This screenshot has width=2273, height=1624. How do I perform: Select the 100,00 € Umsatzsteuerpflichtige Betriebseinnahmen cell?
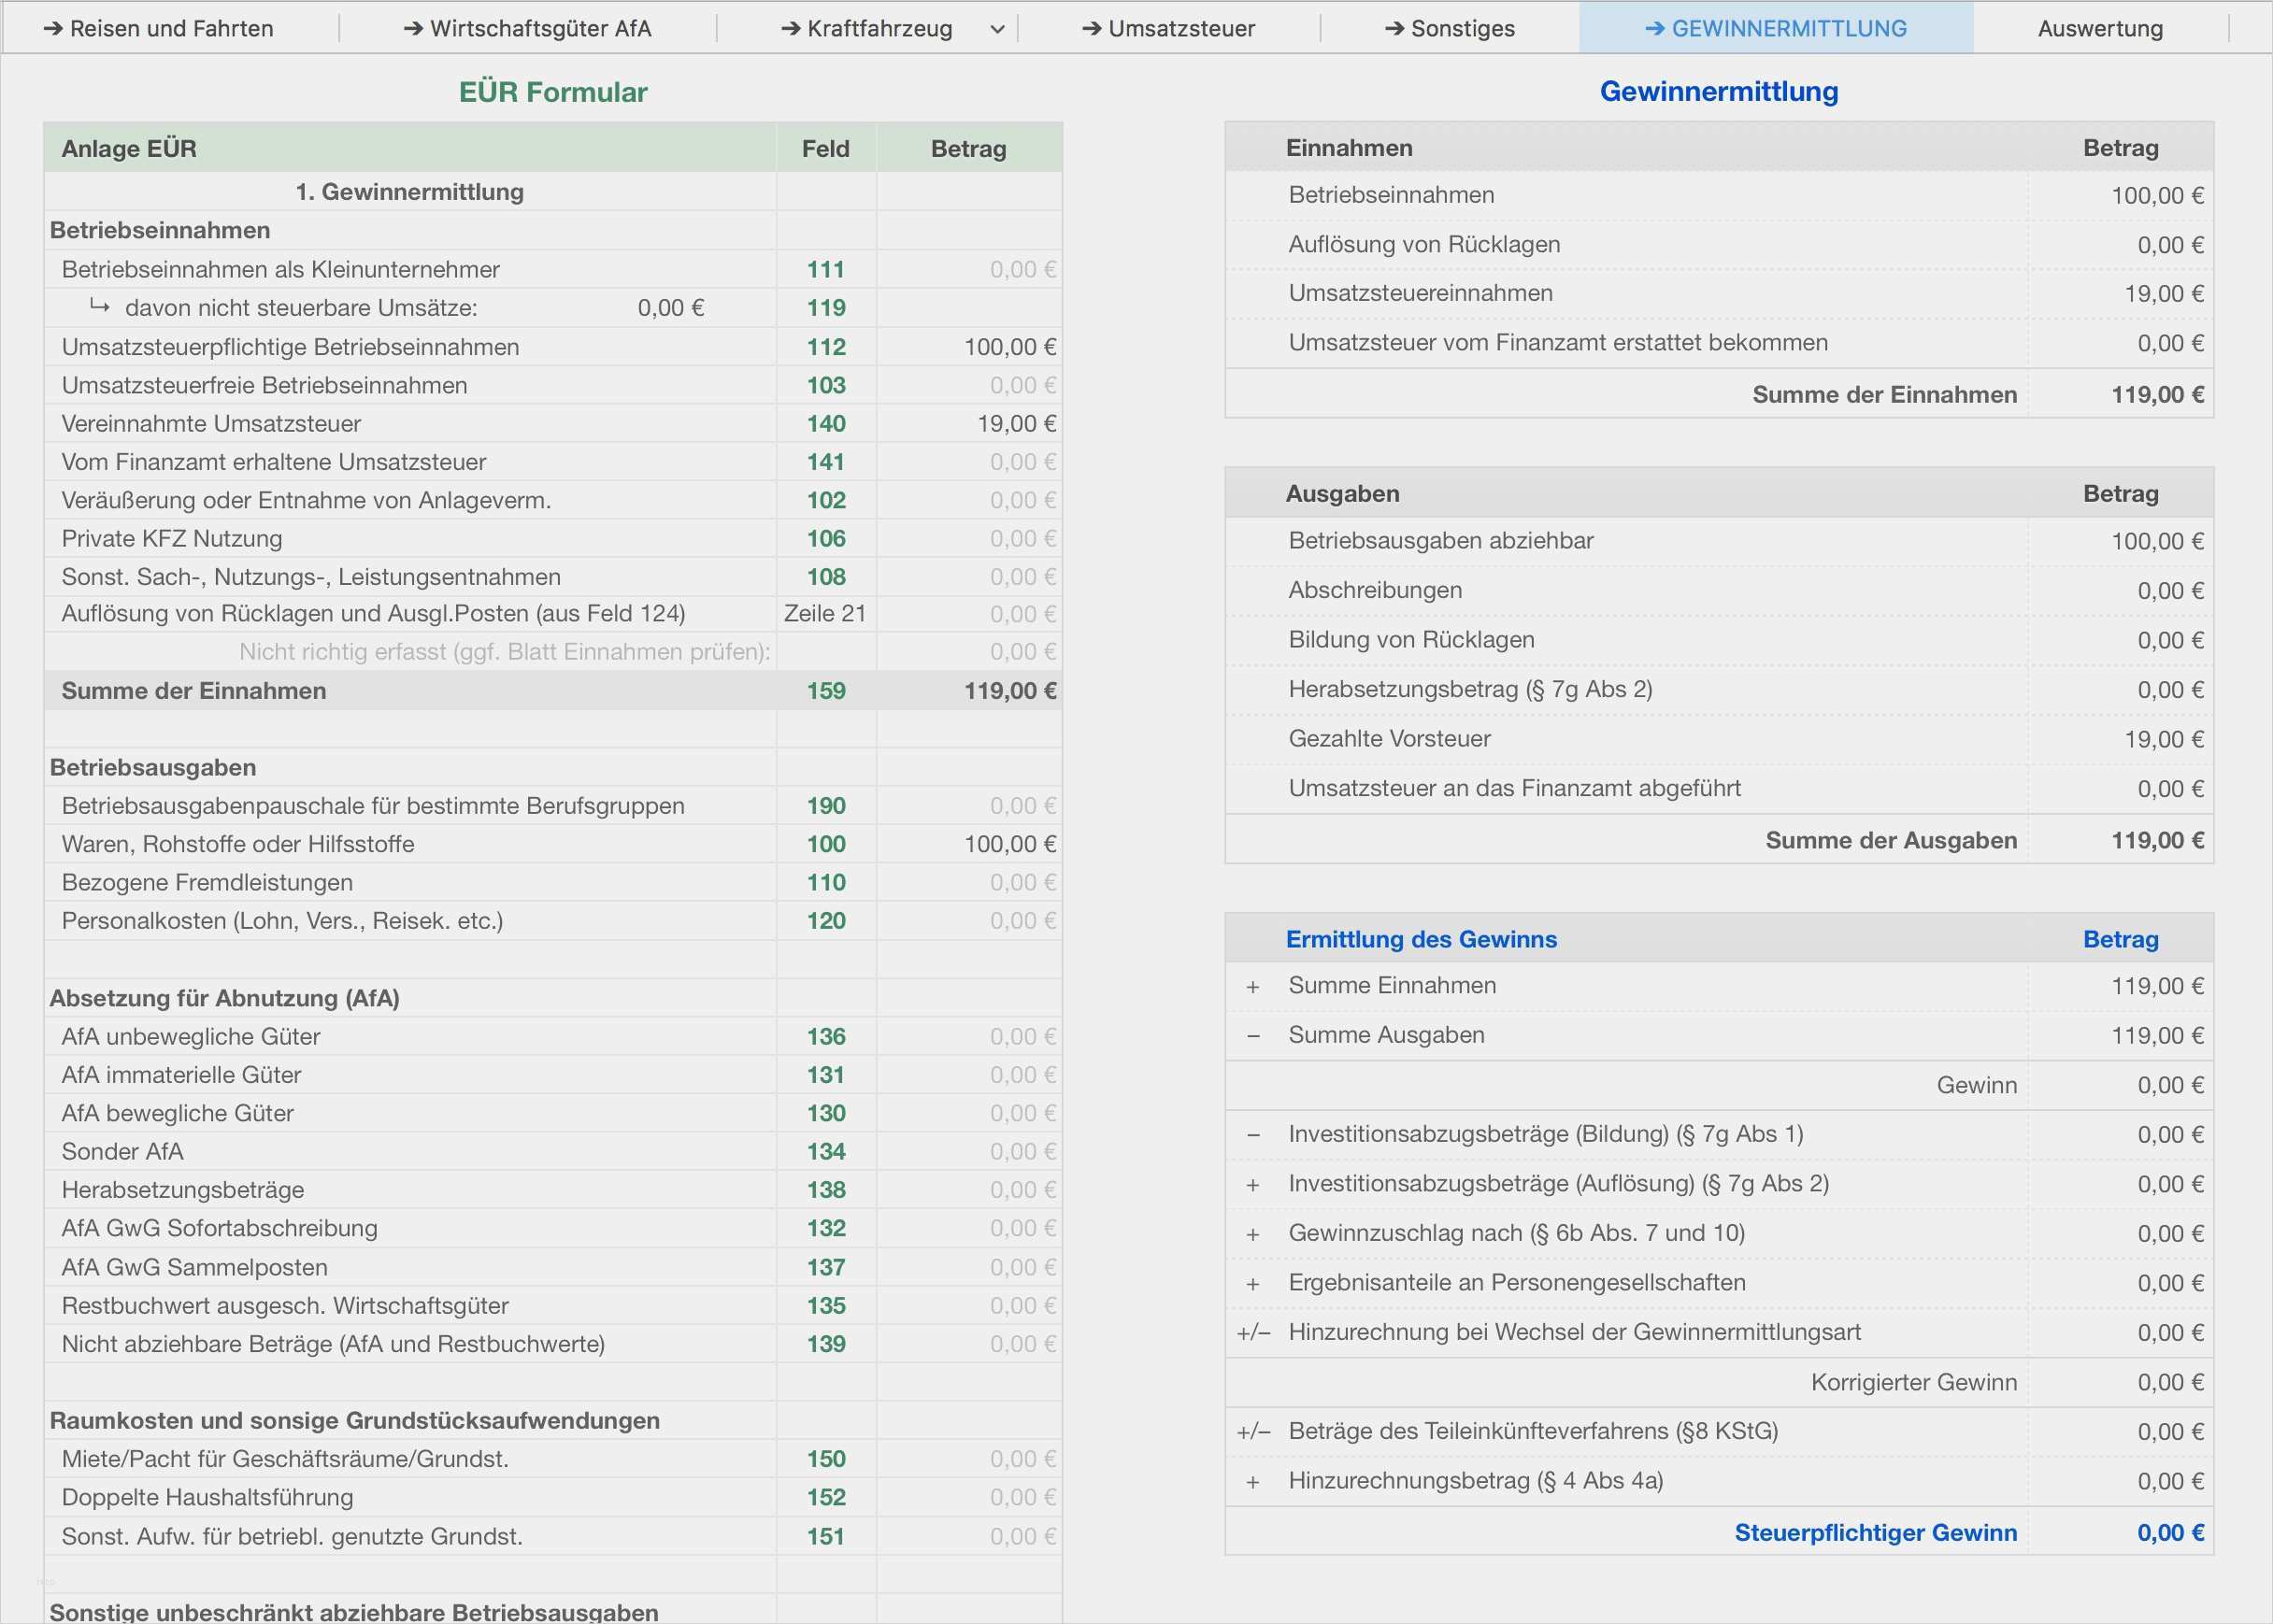[x=1008, y=347]
